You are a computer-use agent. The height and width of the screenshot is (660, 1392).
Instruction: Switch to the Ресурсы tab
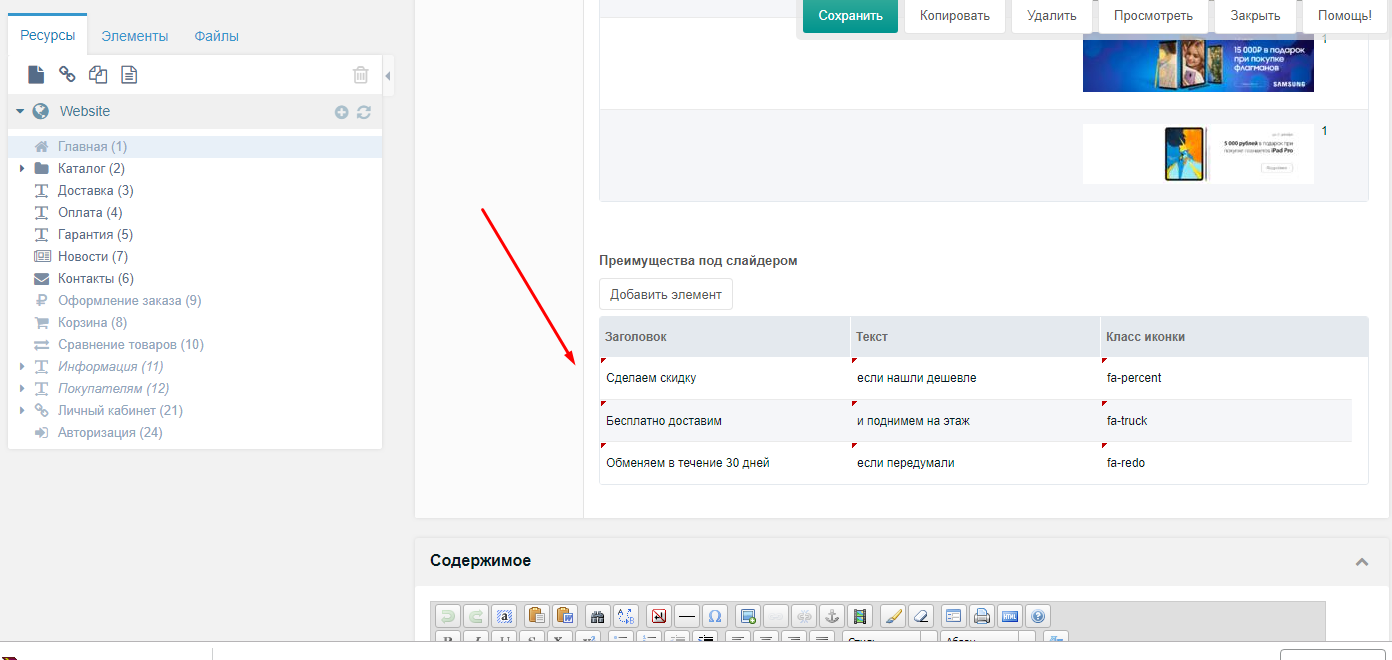point(47,35)
